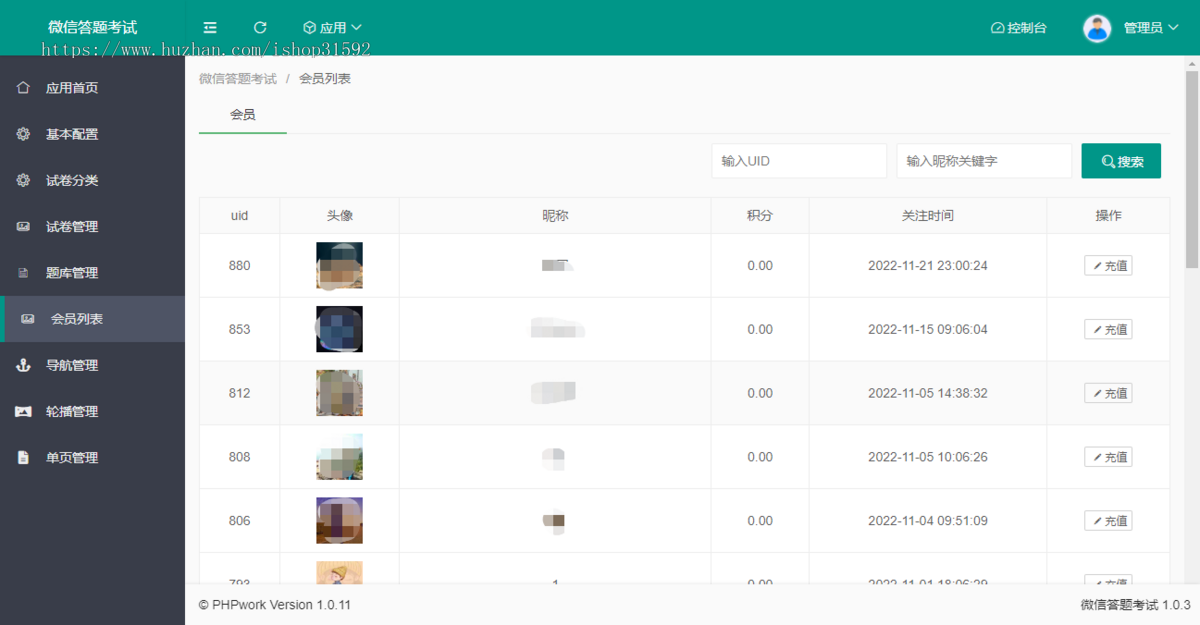Viewport: 1200px width, 625px height.
Task: Click footer text 微信答题考试 1.0.3
Action: (1135, 605)
